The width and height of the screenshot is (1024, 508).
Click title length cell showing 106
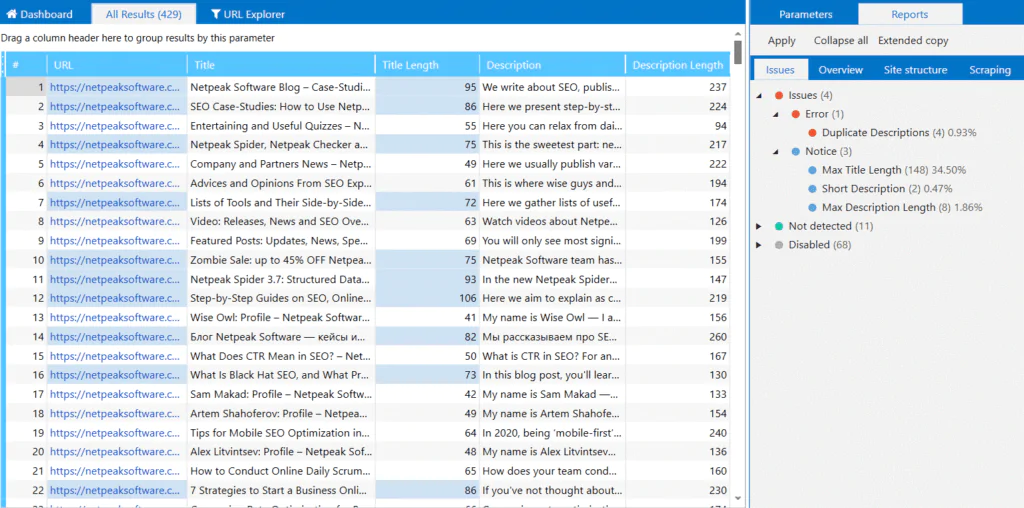click(427, 298)
